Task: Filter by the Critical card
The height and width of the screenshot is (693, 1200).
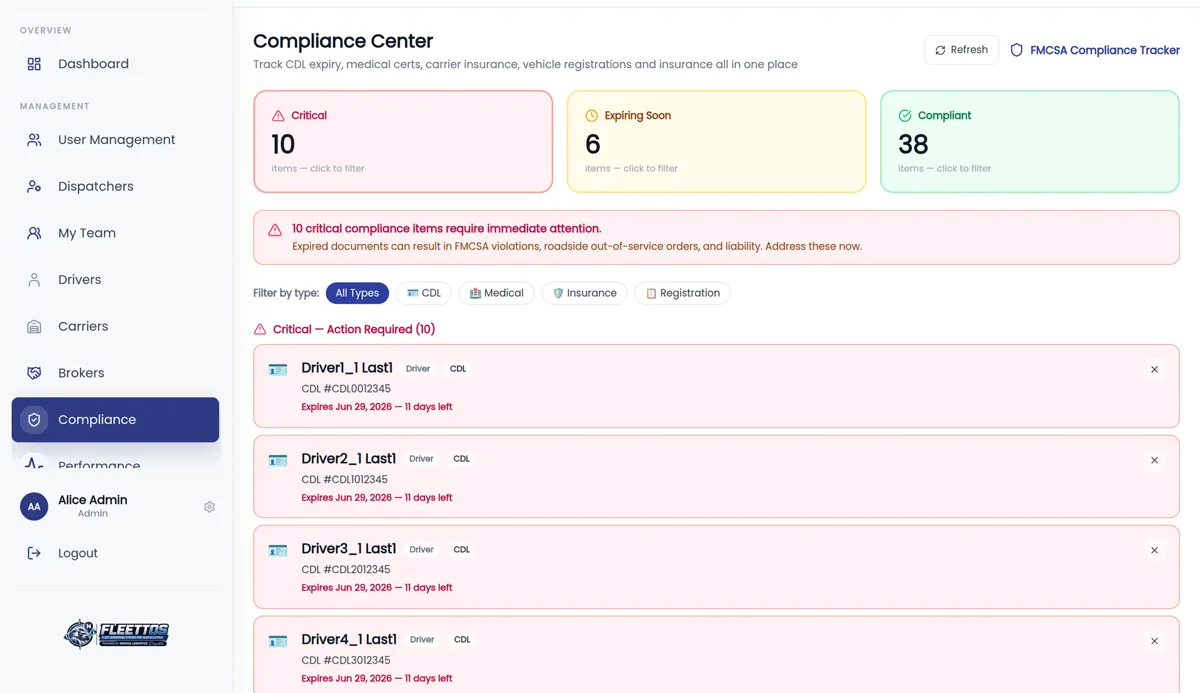Action: click(x=403, y=141)
